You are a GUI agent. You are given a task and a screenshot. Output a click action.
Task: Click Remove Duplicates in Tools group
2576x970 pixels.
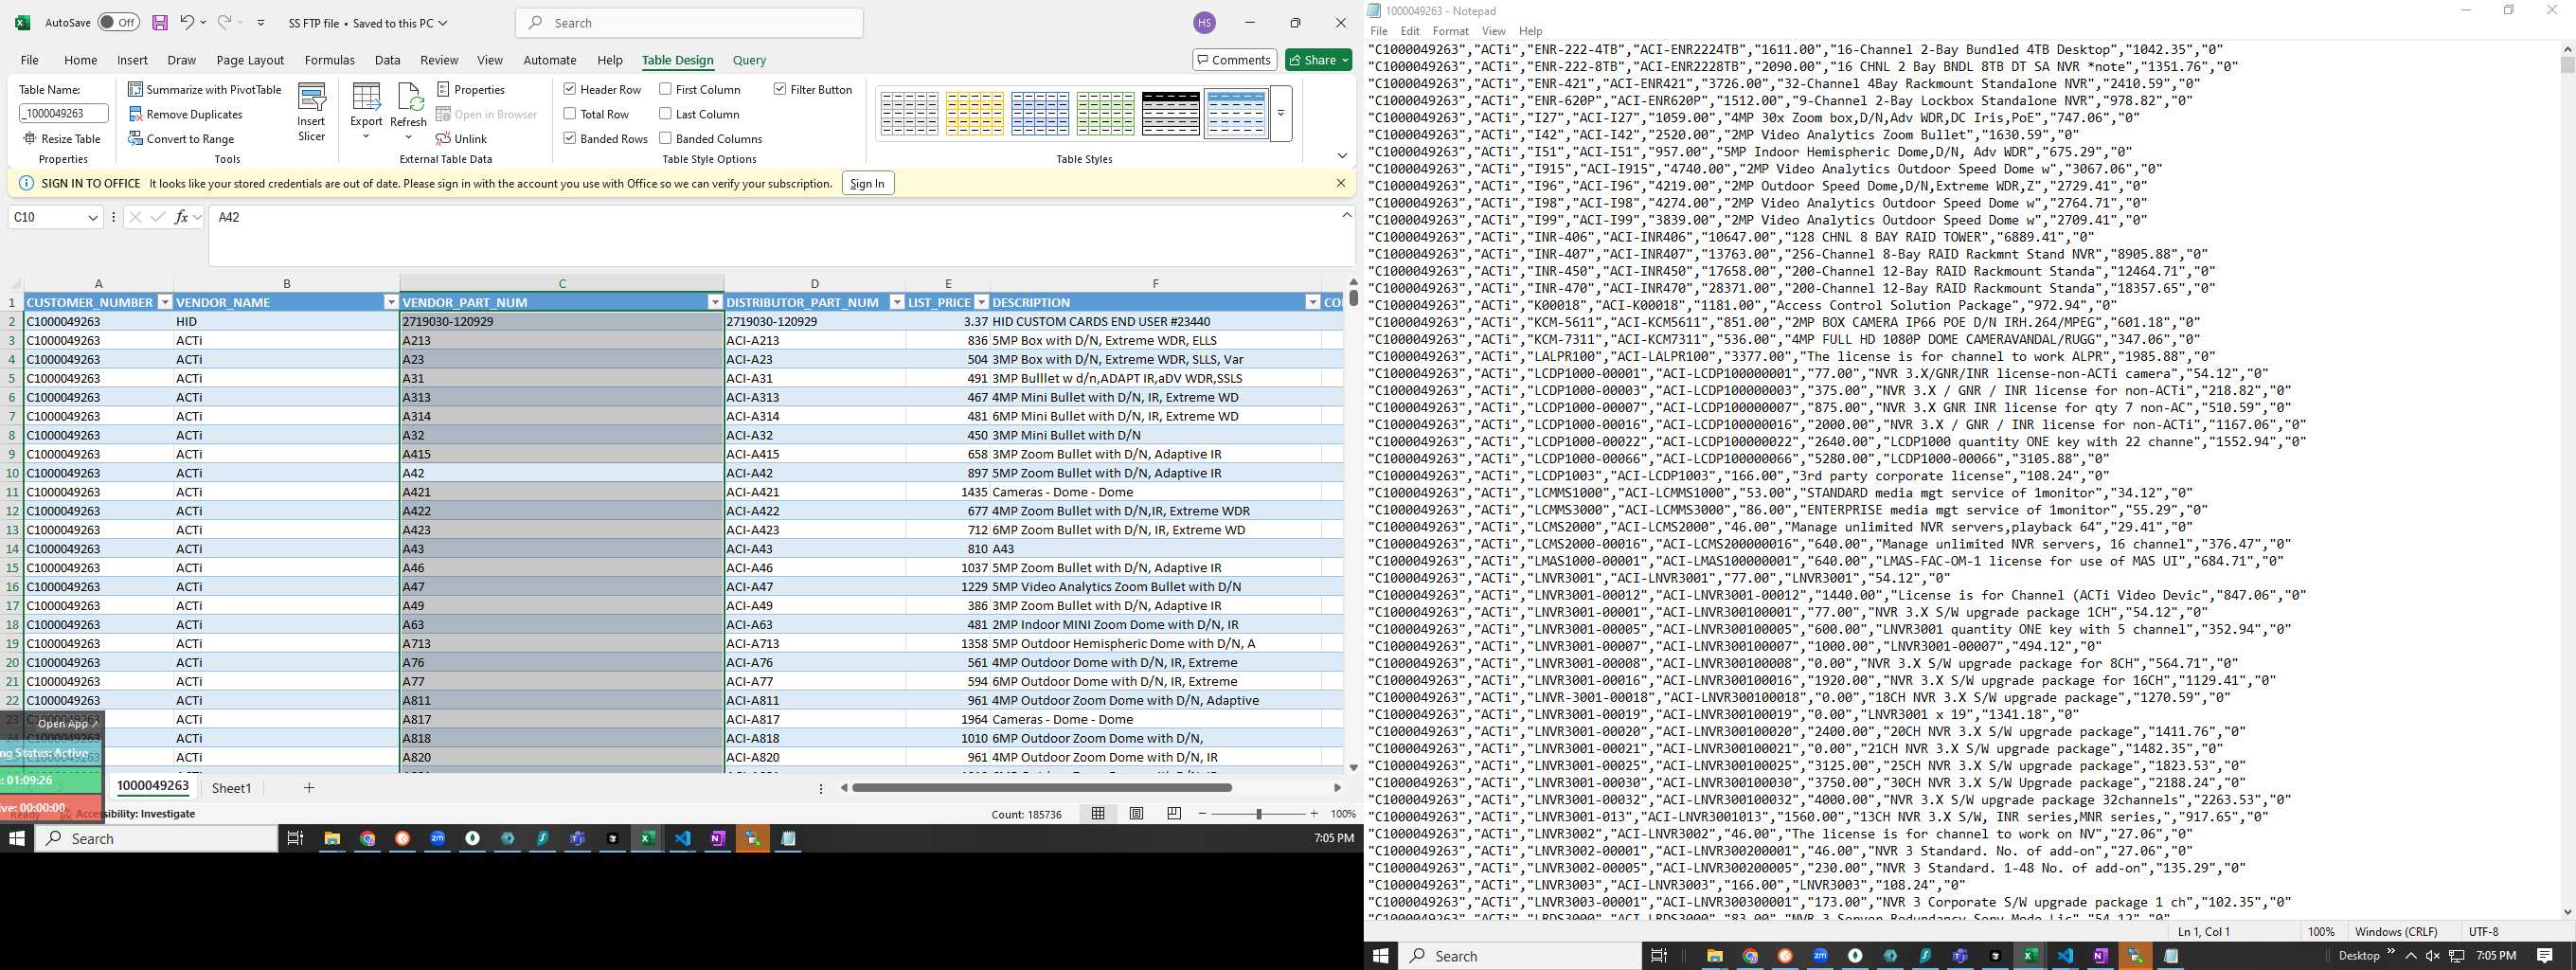186,114
